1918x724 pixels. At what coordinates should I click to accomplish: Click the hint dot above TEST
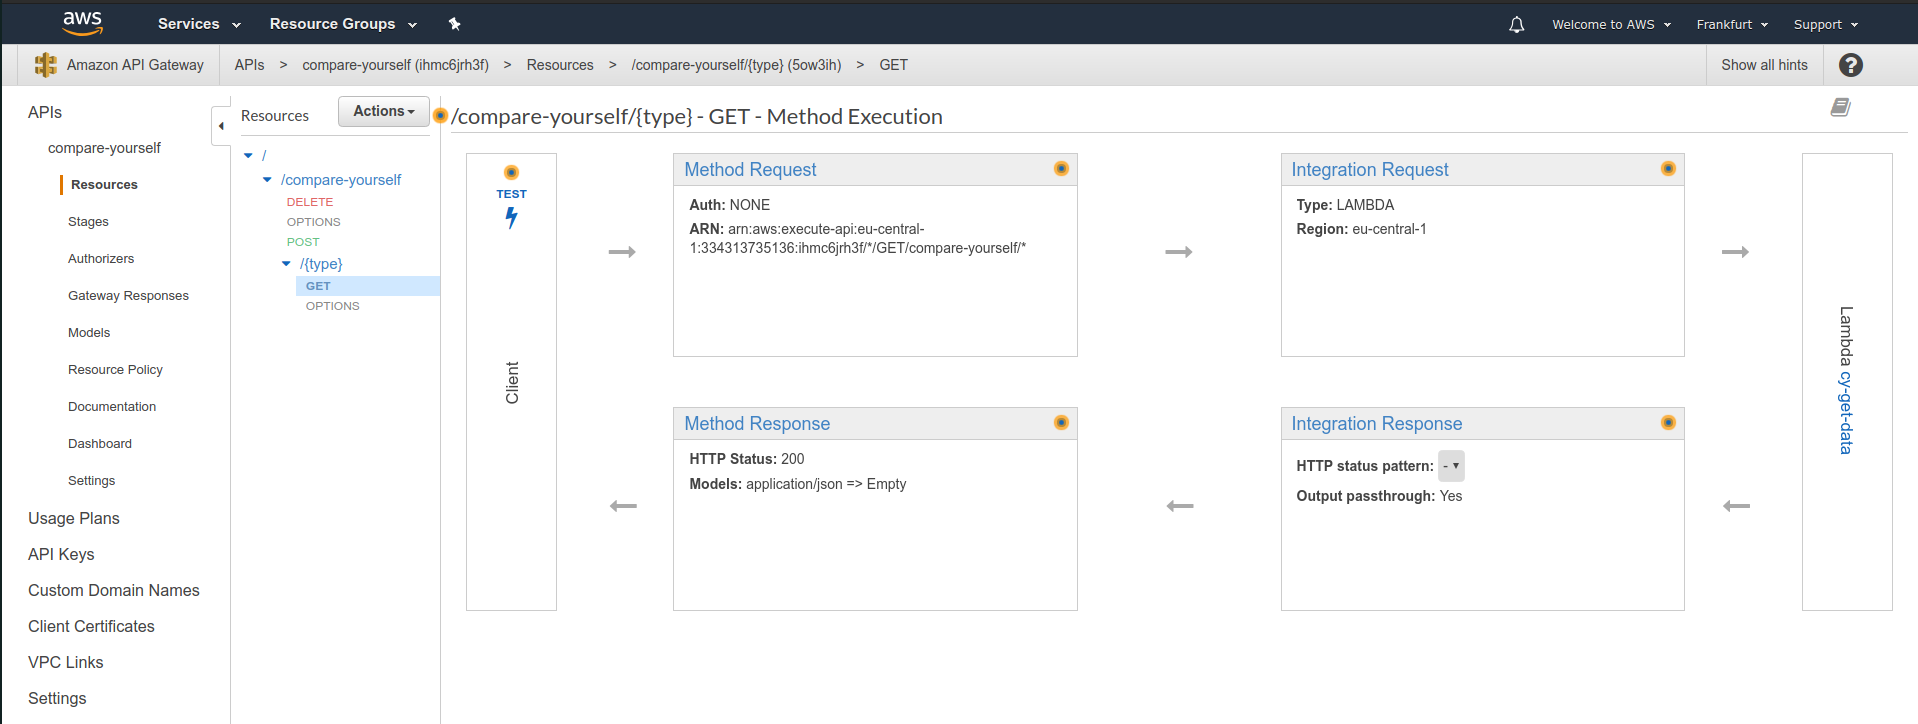(511, 172)
